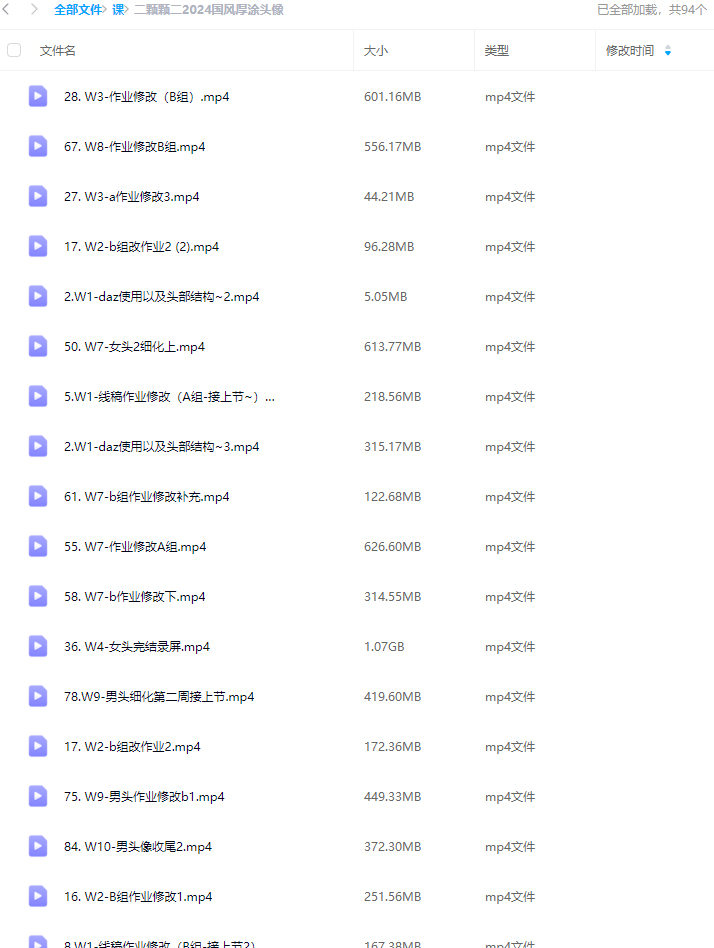Open file 2.W1-daz使用以及头部结构~2.mp4
714x948 pixels.
pyautogui.click(x=161, y=297)
